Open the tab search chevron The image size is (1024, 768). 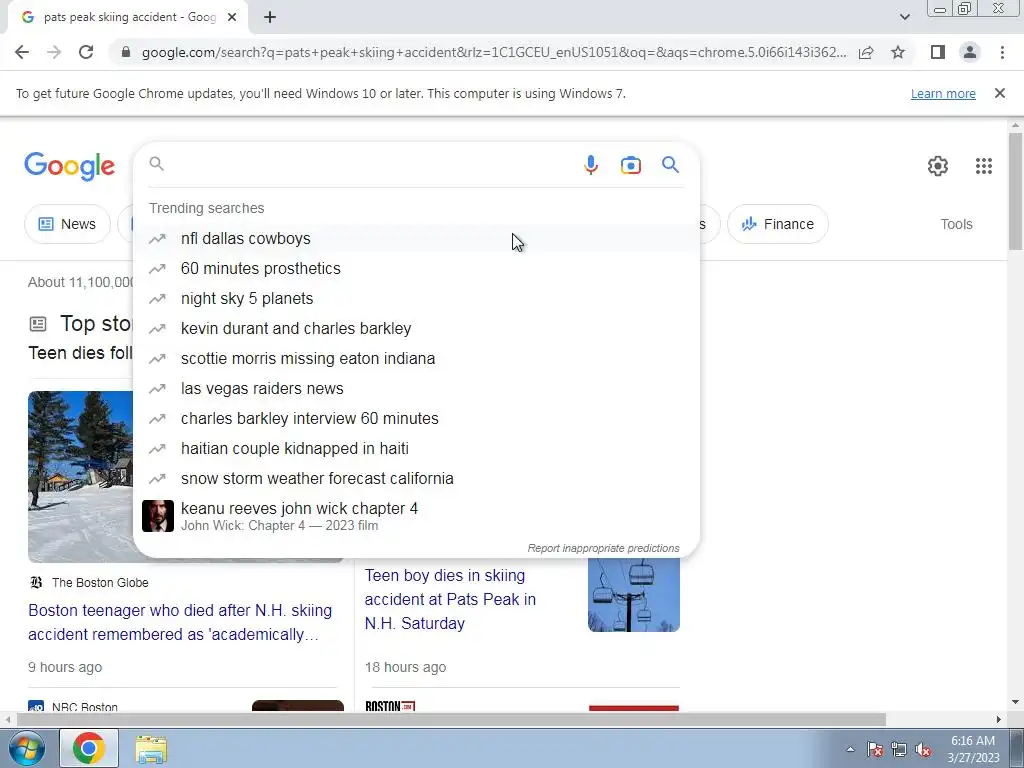point(904,18)
